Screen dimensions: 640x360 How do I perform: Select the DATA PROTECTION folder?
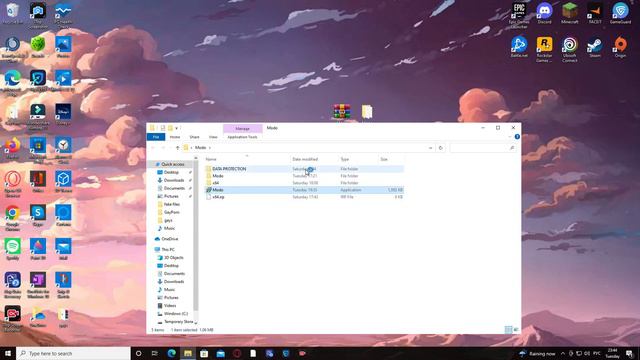(304, 169)
